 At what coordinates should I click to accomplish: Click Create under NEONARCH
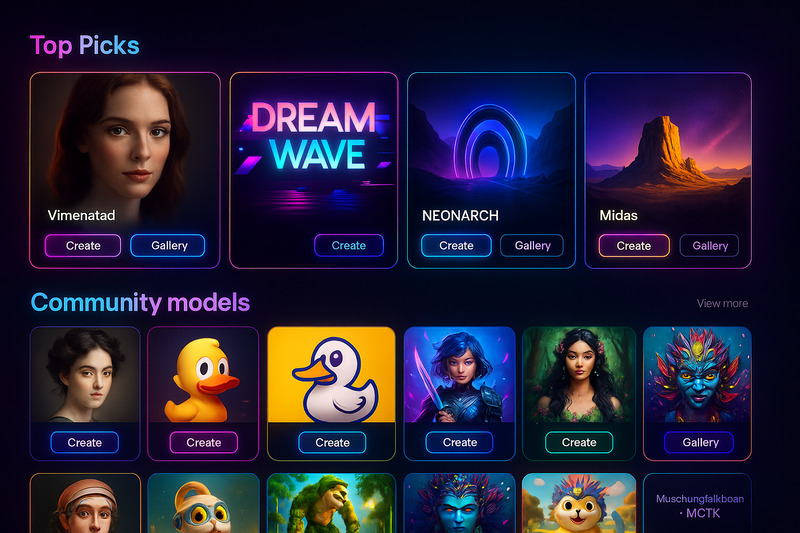coord(456,246)
